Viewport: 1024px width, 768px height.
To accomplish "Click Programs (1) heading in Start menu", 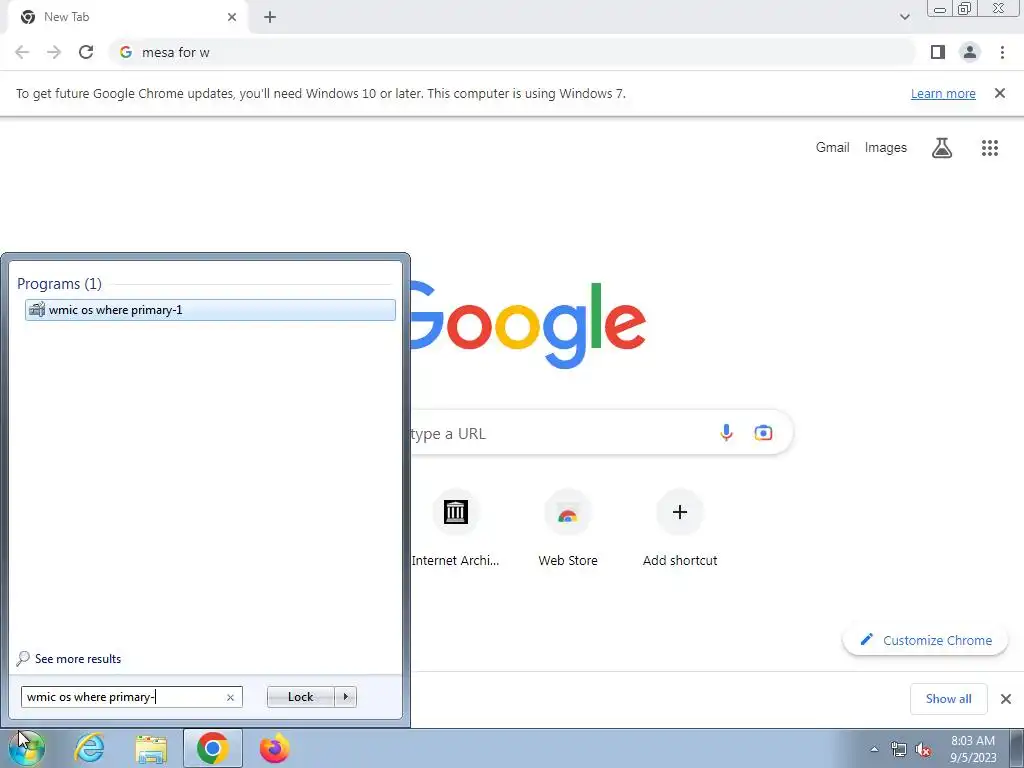I will tap(59, 283).
